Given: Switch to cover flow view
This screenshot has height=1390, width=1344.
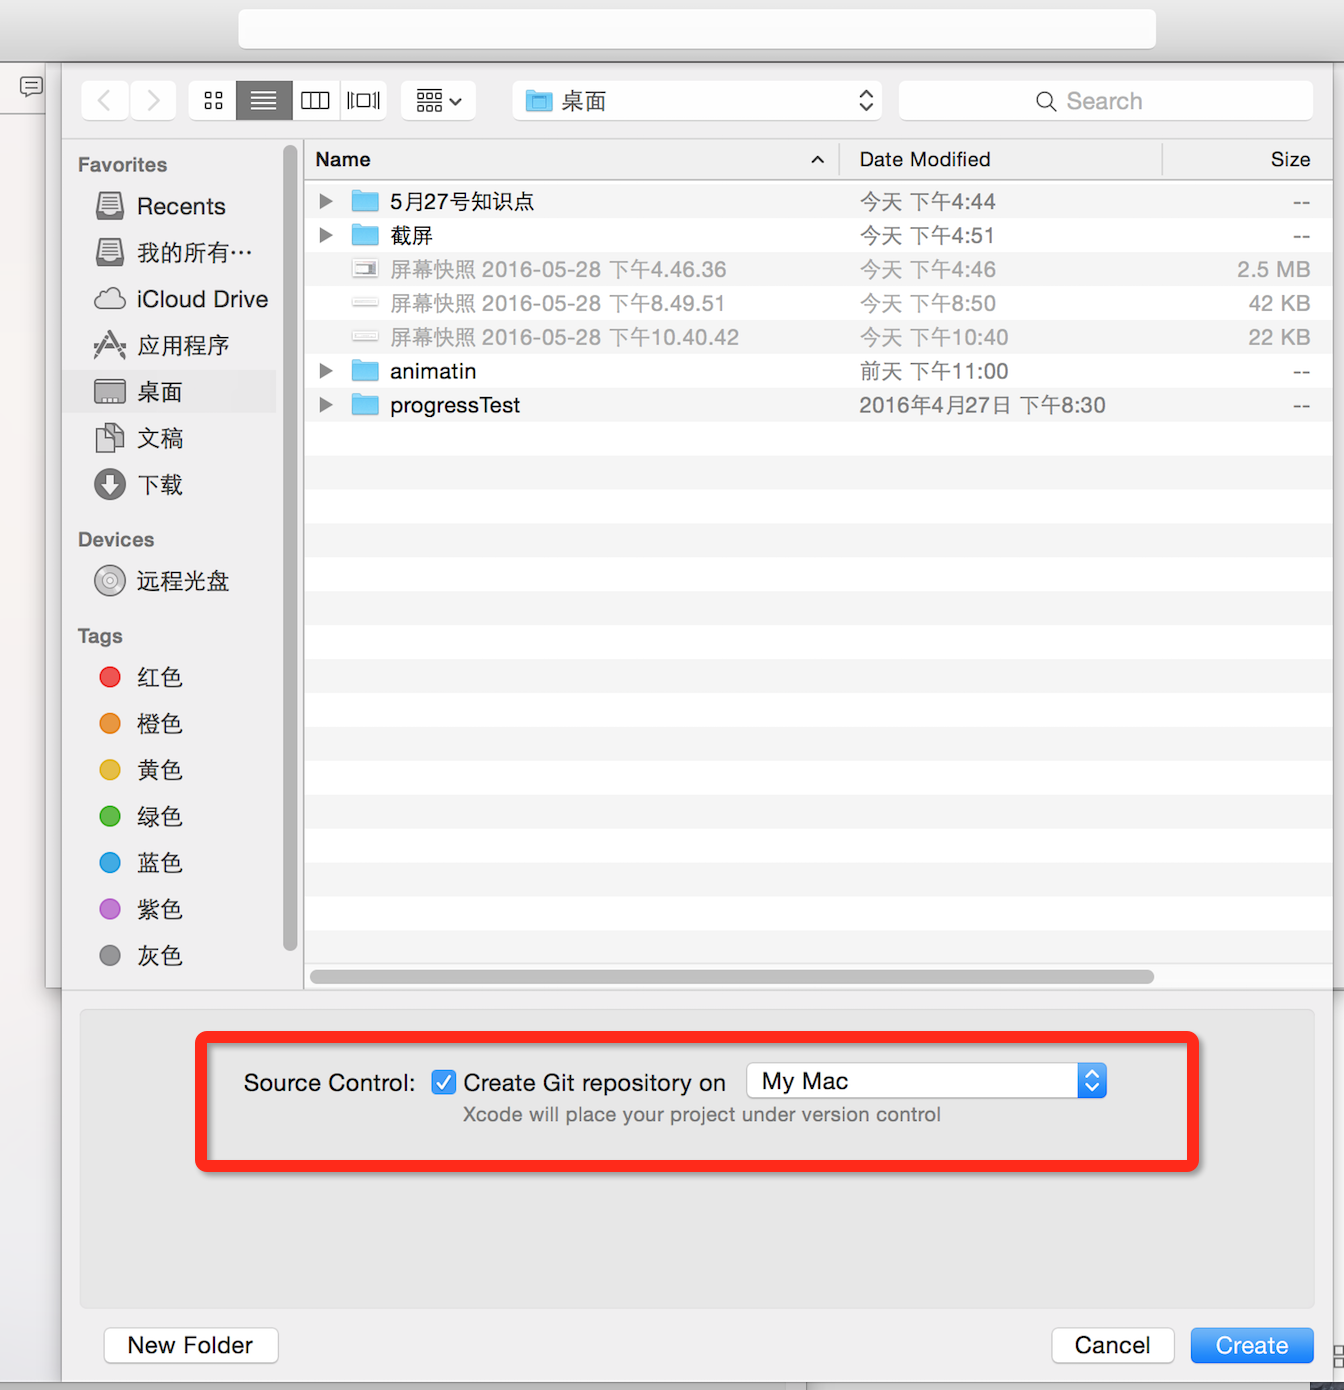Looking at the screenshot, I should click(363, 100).
